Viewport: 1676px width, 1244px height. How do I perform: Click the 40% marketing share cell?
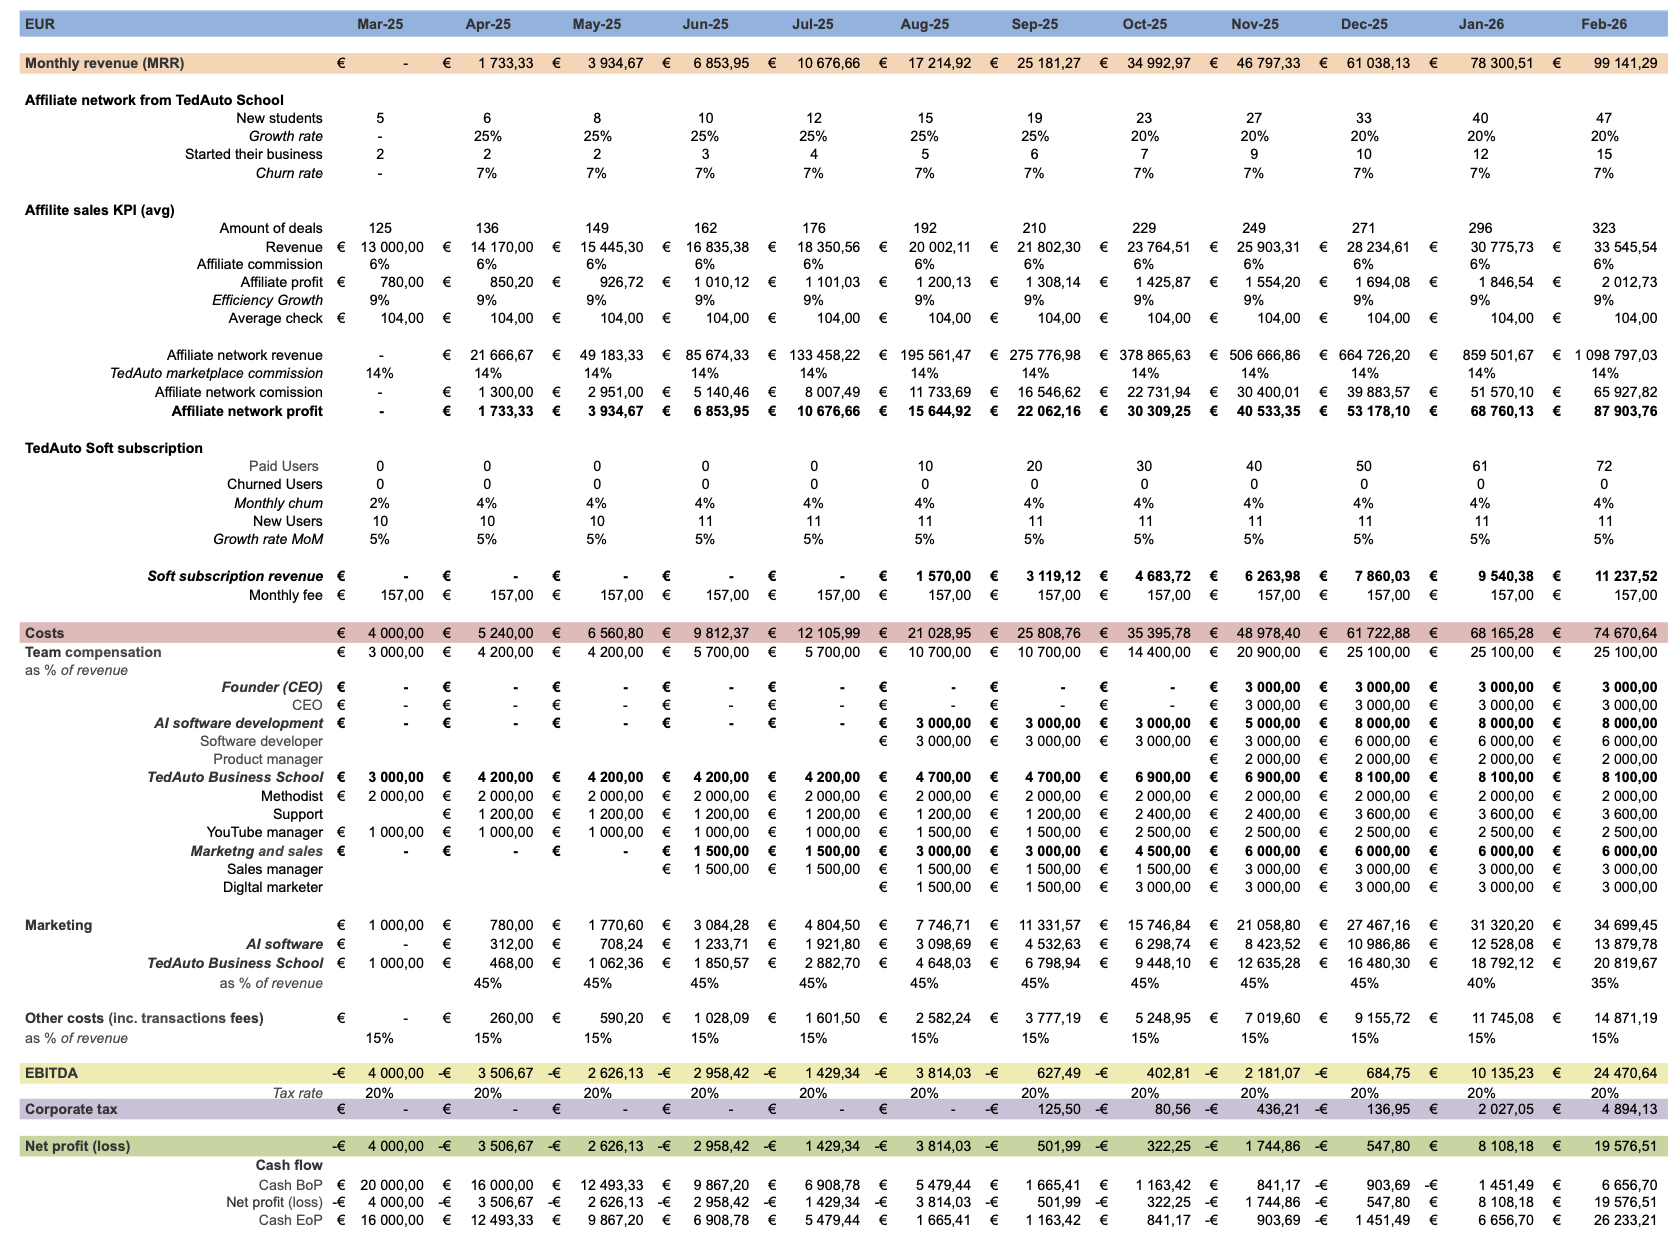click(x=1480, y=983)
